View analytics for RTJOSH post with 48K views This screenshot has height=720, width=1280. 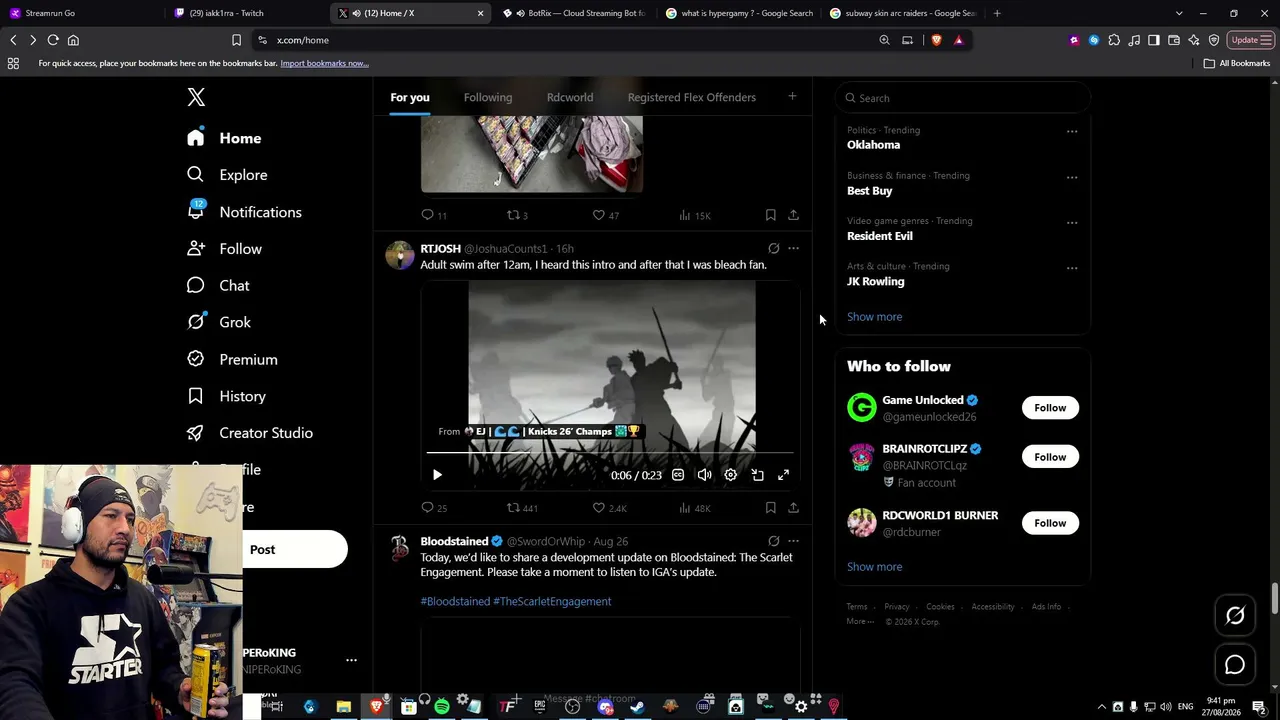[695, 508]
